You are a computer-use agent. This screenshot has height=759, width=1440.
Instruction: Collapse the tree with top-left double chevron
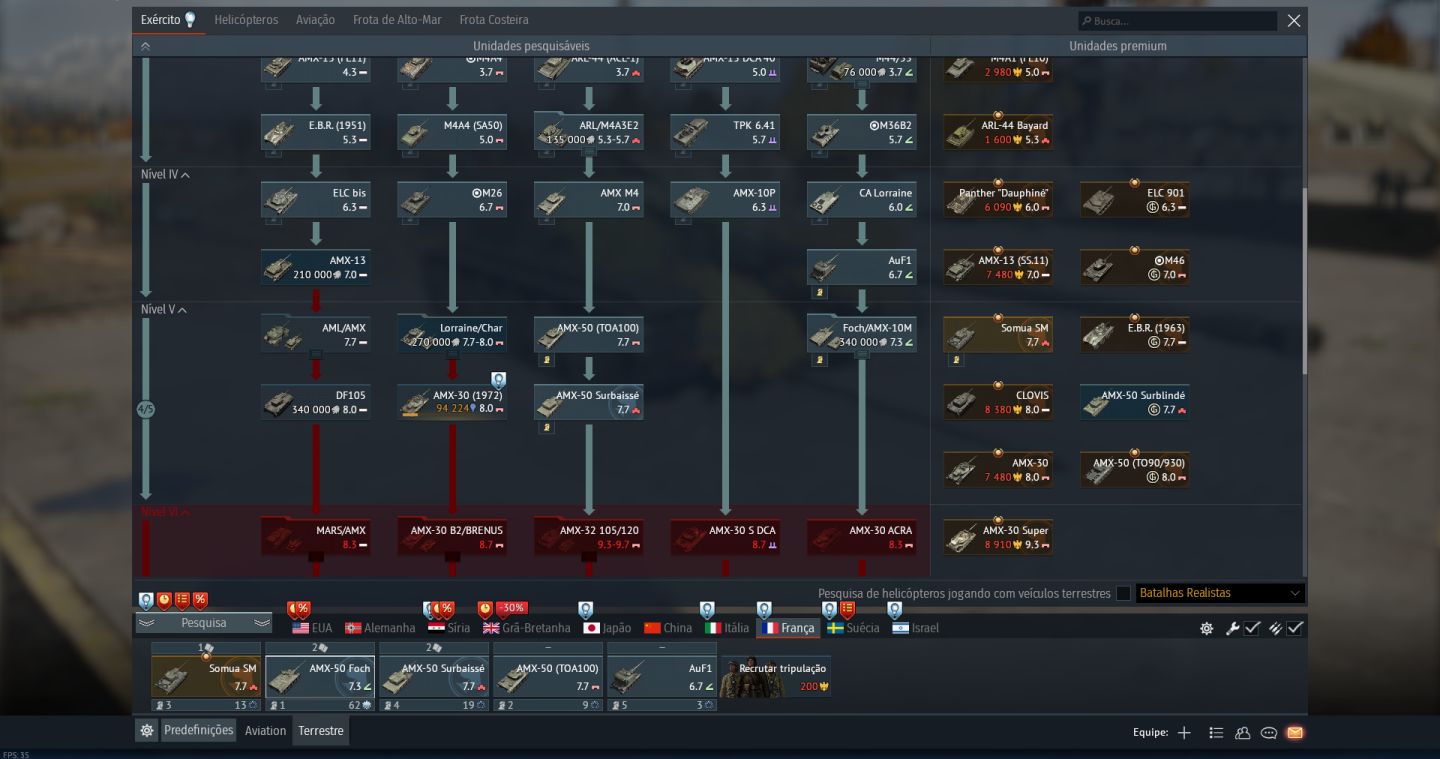pyautogui.click(x=145, y=46)
